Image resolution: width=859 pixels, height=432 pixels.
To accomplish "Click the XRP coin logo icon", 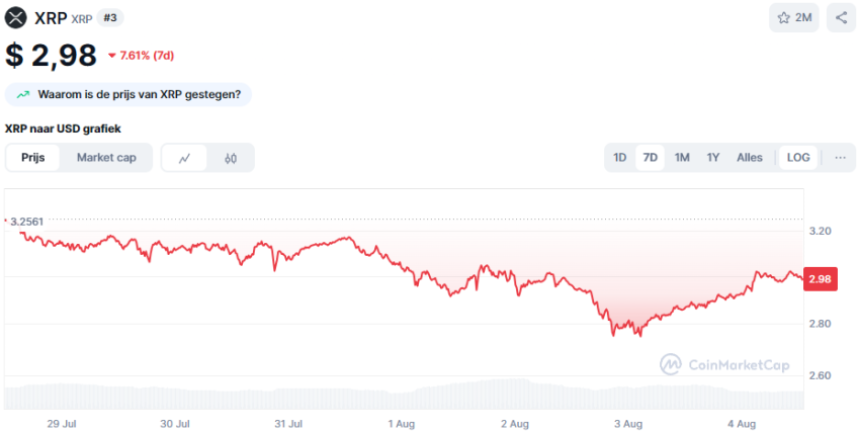I will pos(17,17).
